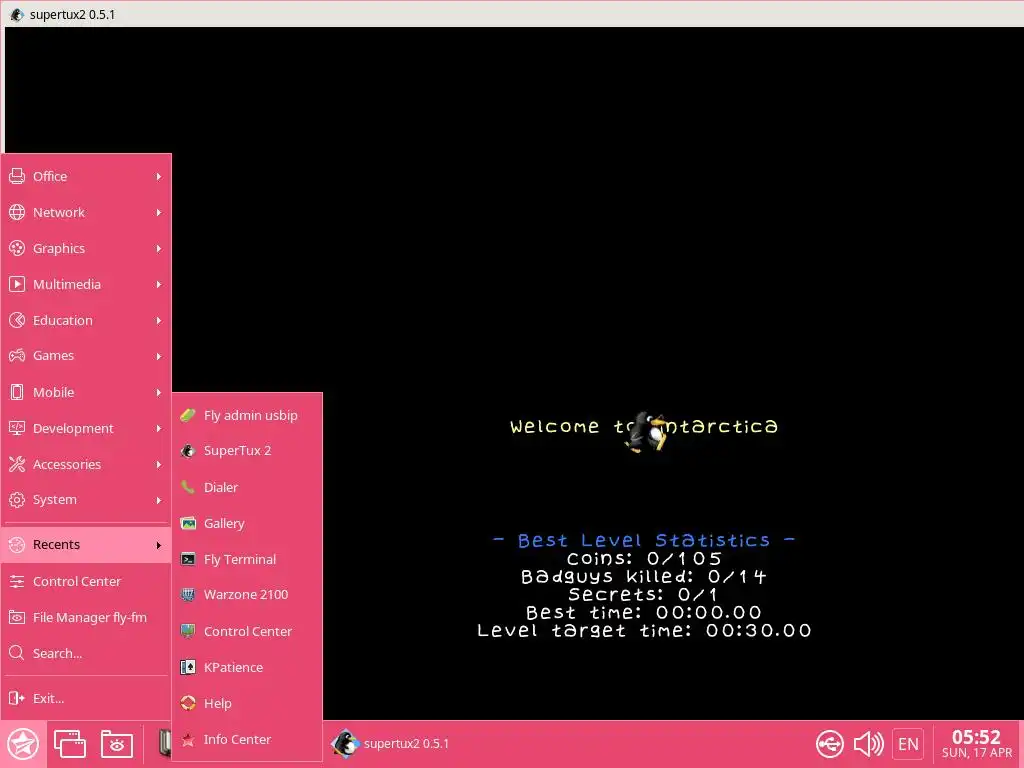Choose the Search... menu entry

tap(86, 653)
